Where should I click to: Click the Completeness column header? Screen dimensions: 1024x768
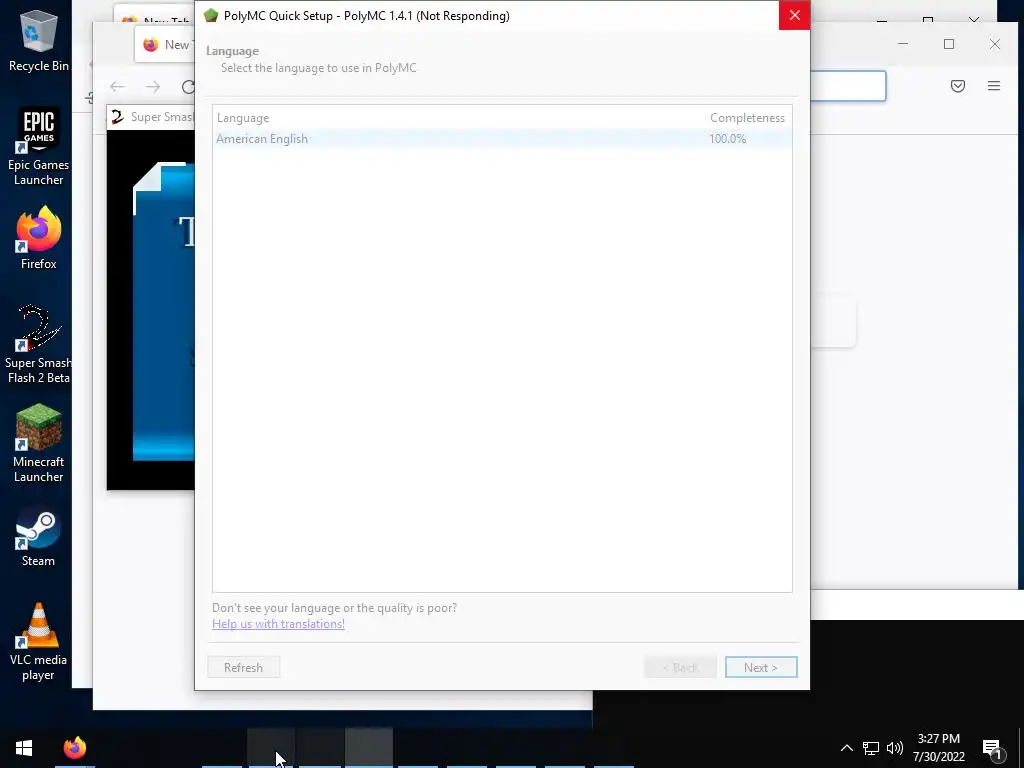(x=747, y=118)
